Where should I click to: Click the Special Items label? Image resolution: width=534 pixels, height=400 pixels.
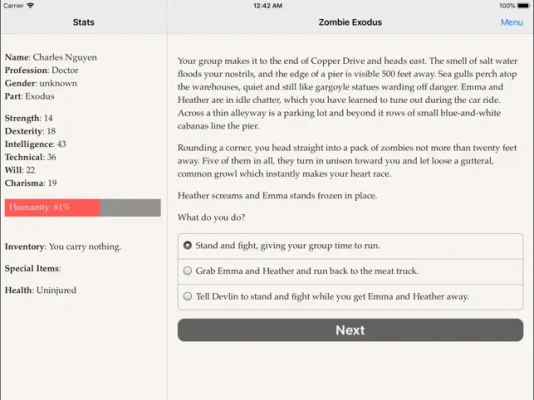point(33,268)
